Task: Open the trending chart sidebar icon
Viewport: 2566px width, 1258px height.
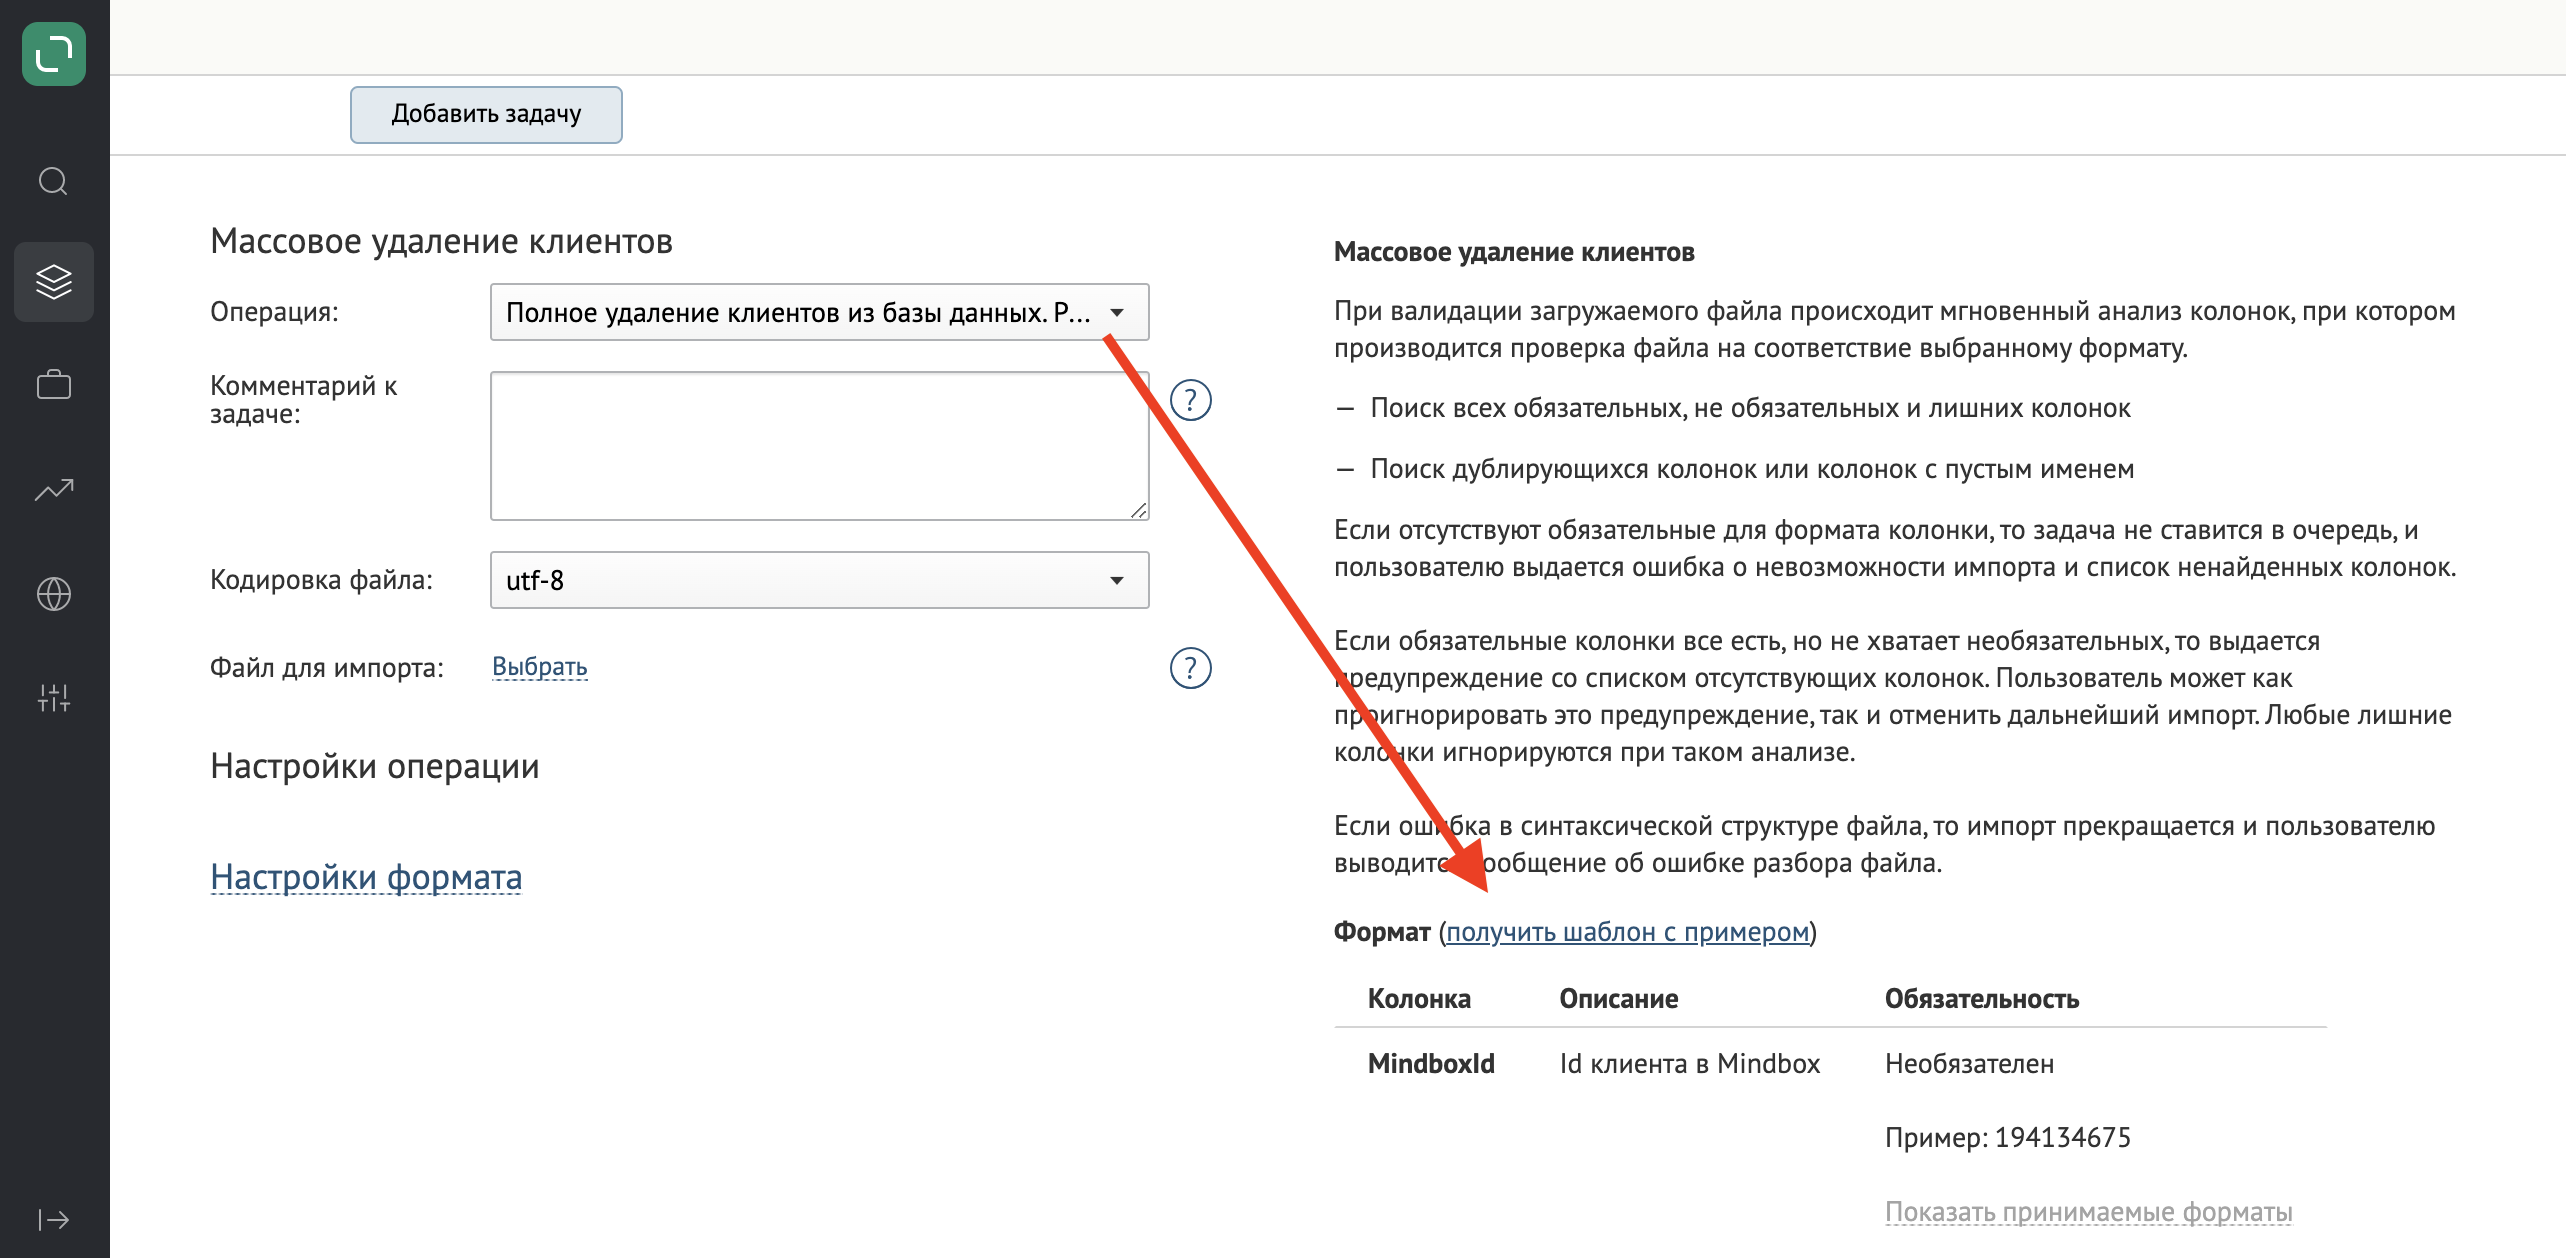Action: tap(54, 489)
